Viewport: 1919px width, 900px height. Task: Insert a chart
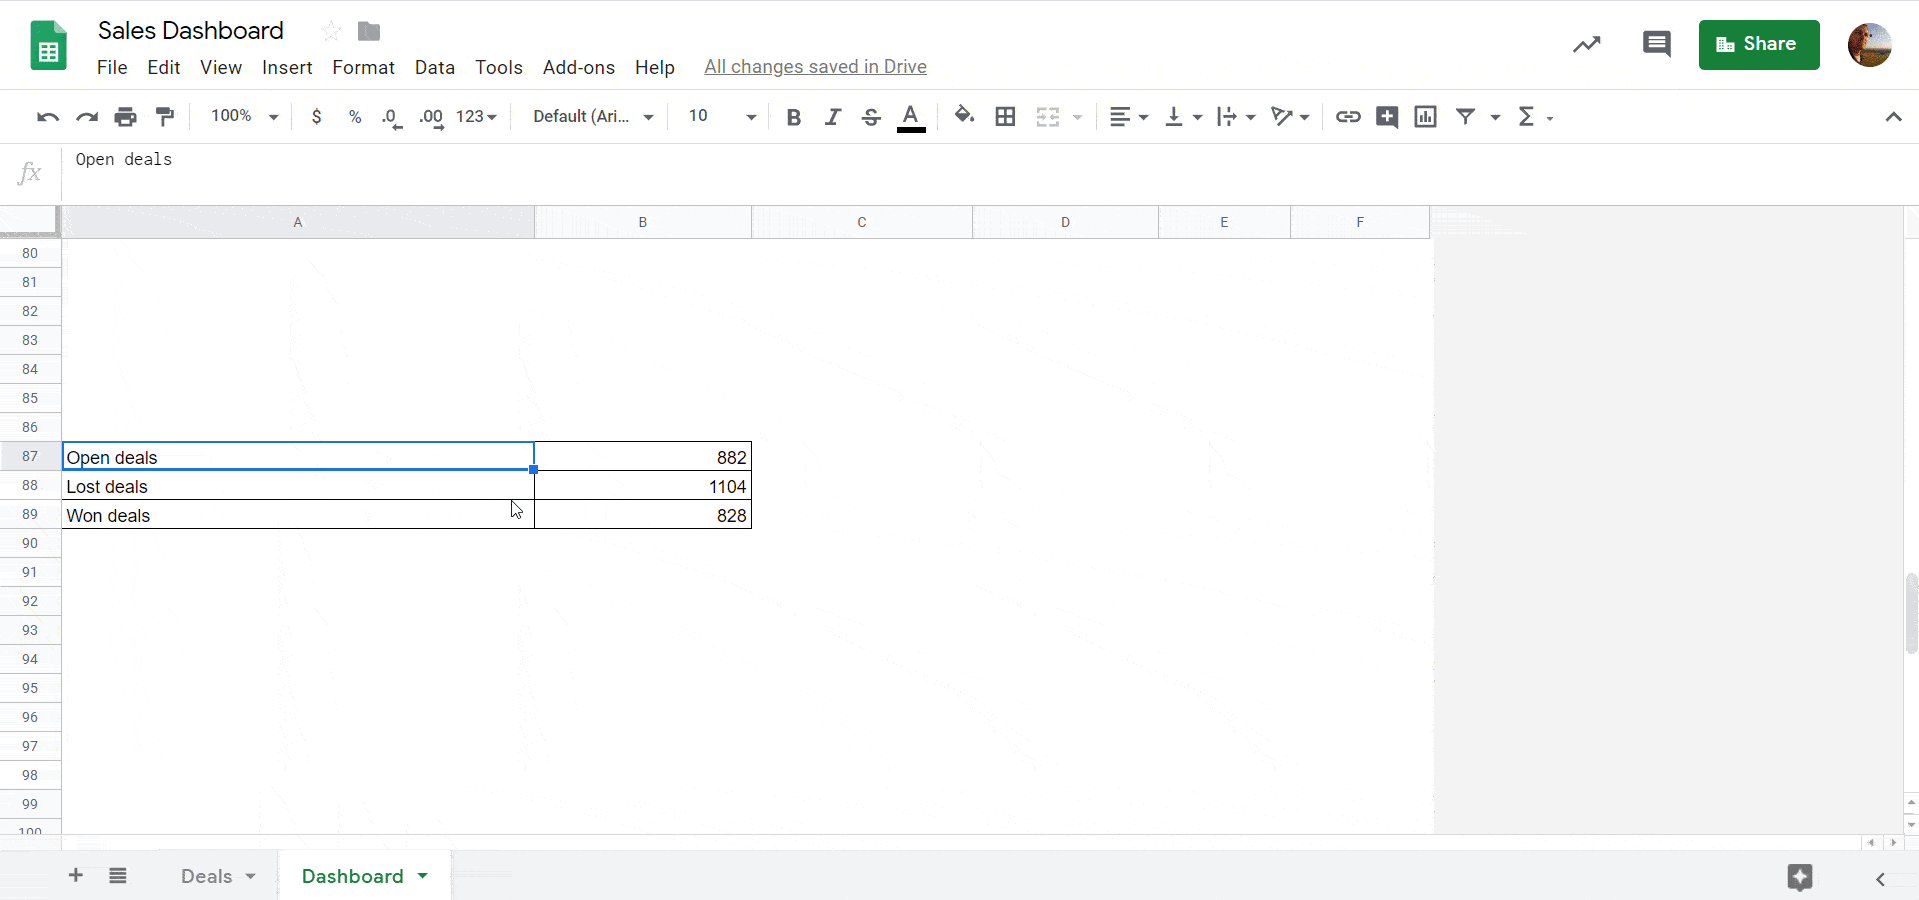point(1426,117)
